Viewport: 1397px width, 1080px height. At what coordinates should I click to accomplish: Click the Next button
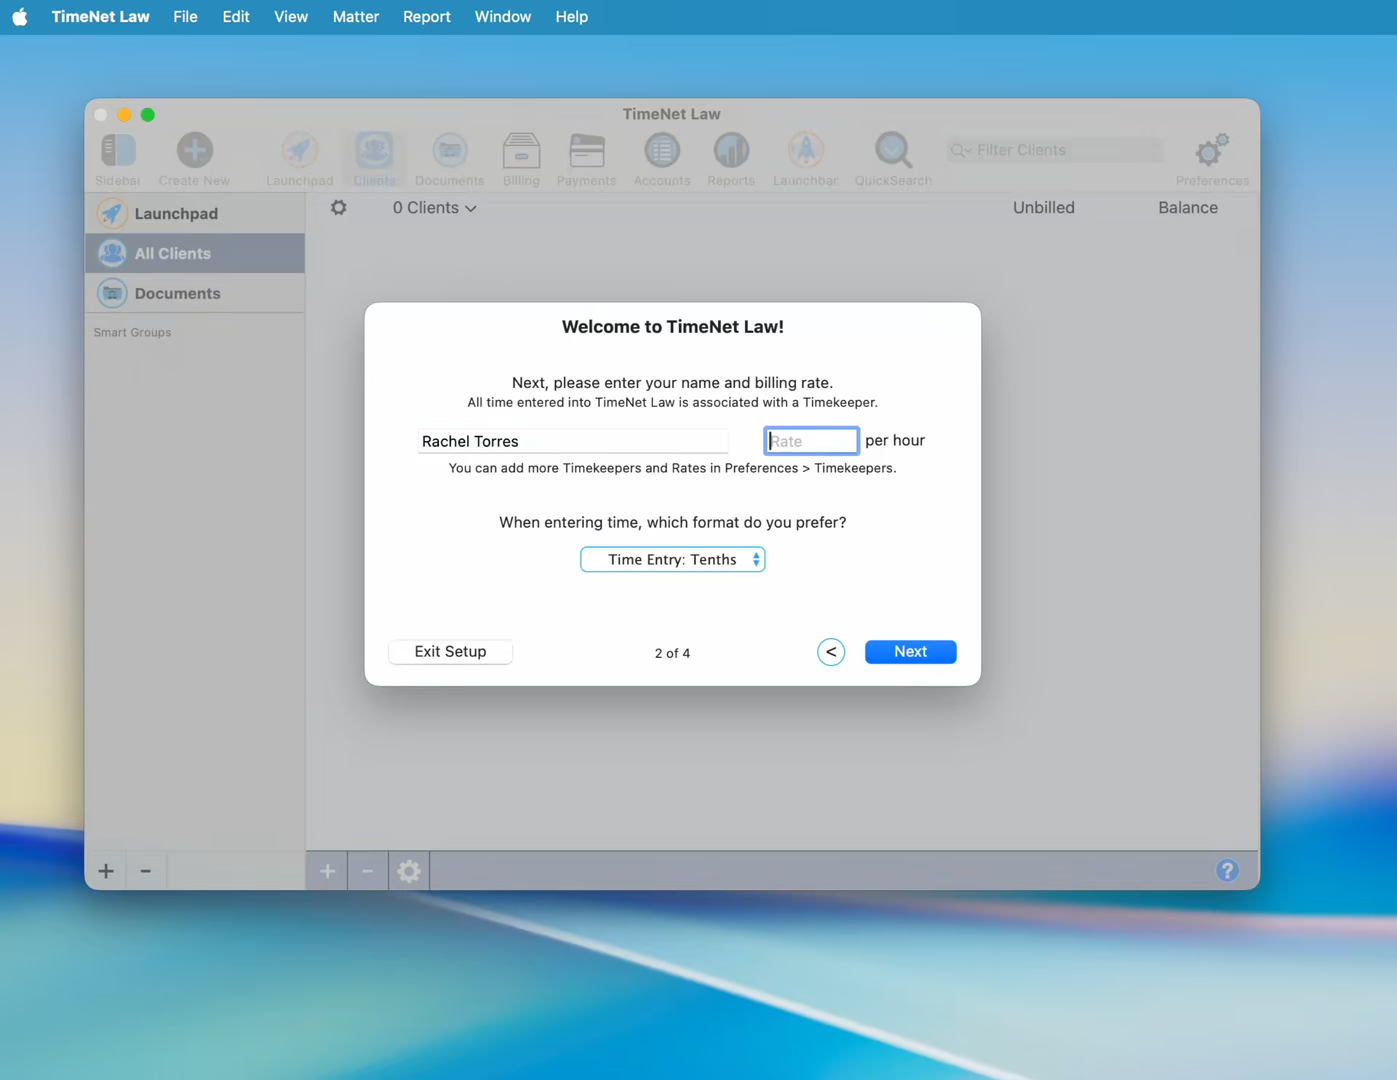(910, 651)
